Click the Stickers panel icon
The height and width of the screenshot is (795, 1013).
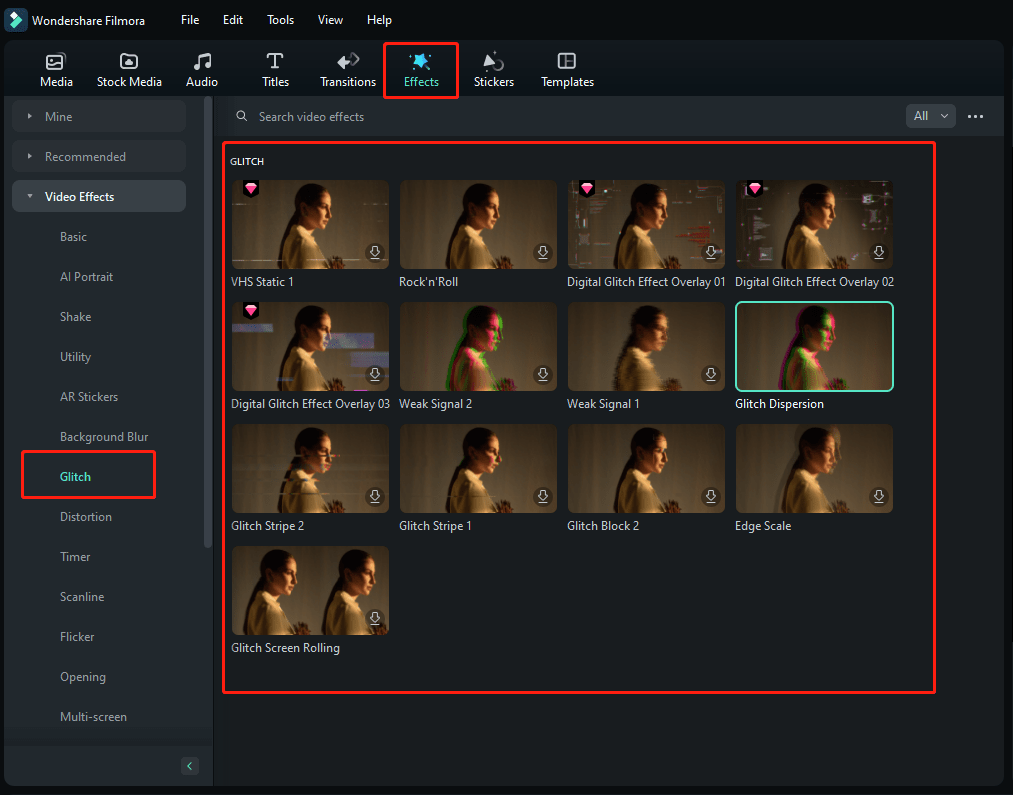(493, 68)
